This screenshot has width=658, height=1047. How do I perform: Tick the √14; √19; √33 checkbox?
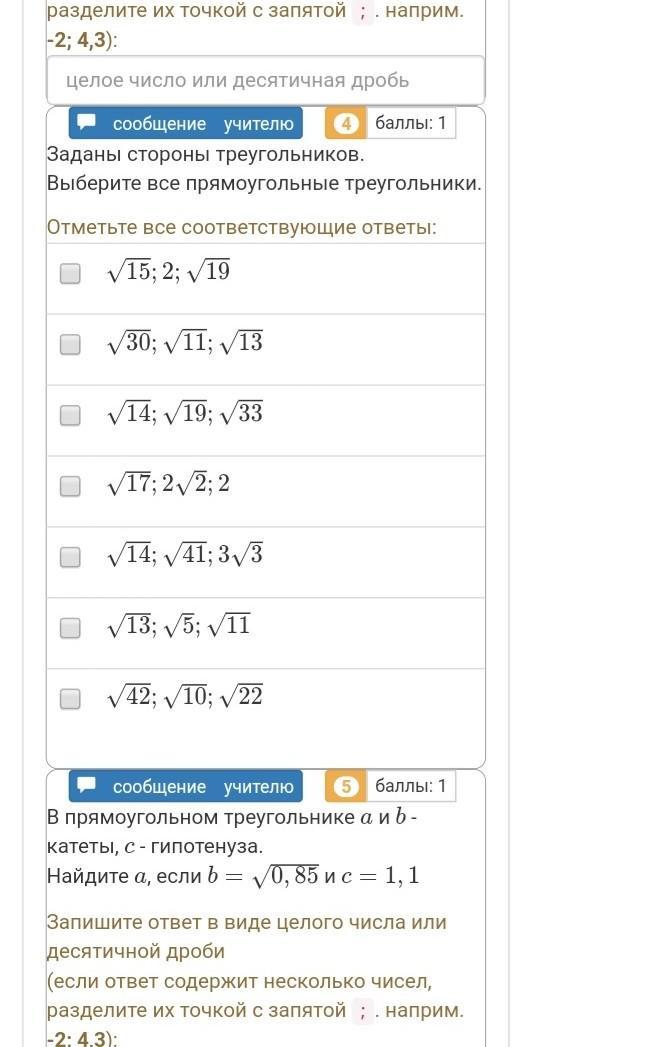pyautogui.click(x=70, y=415)
